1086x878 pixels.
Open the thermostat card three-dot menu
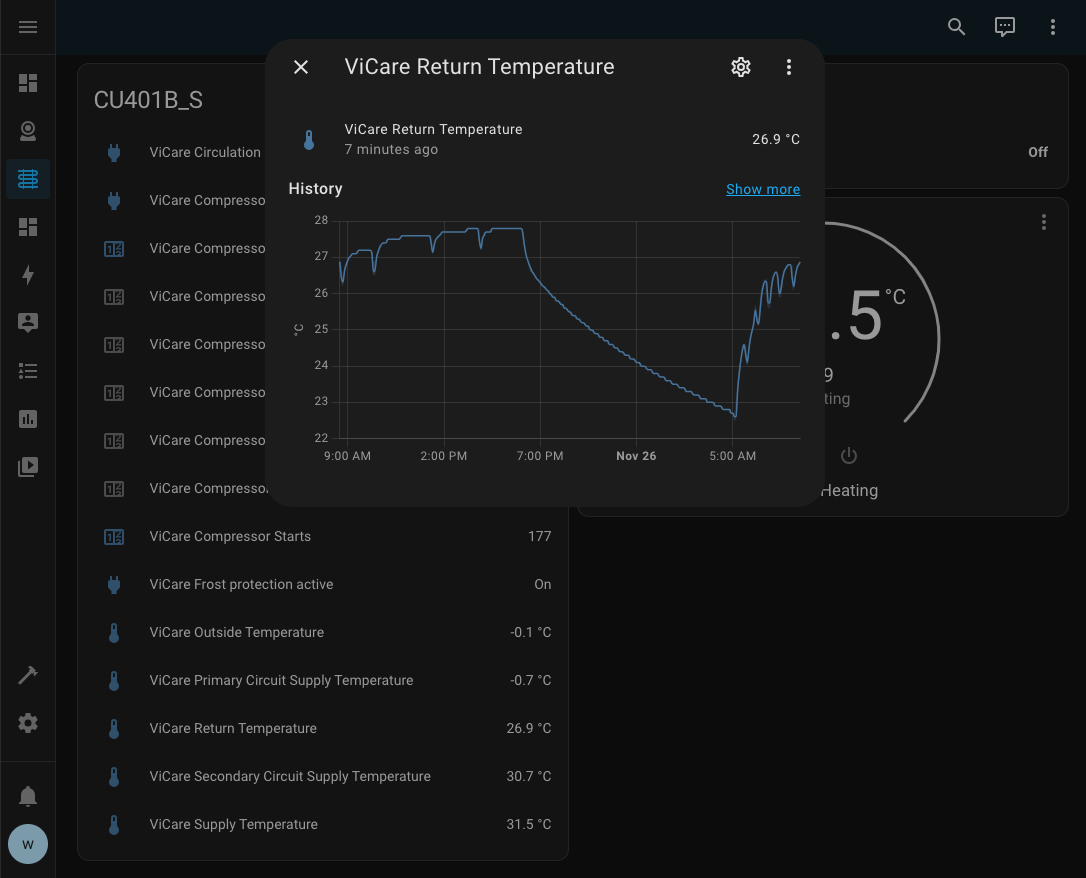[x=1044, y=222]
